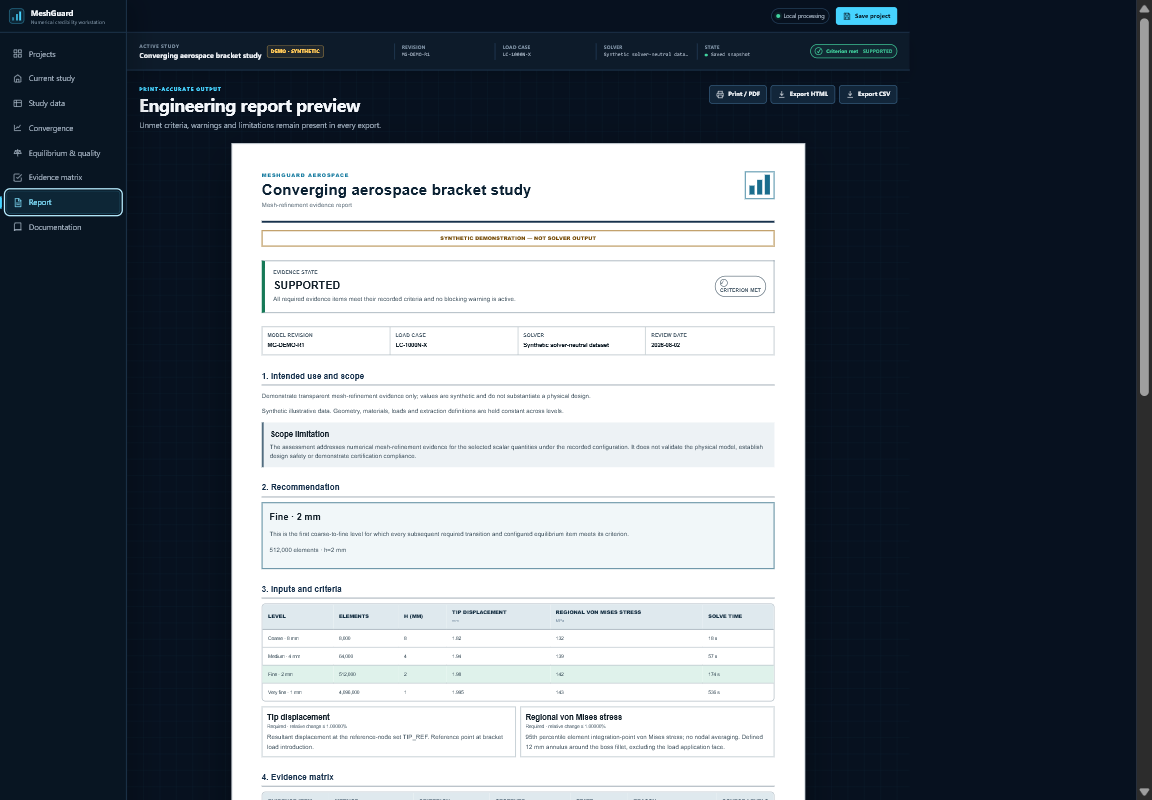Click the Tip displacement criteria card title

pos(298,717)
